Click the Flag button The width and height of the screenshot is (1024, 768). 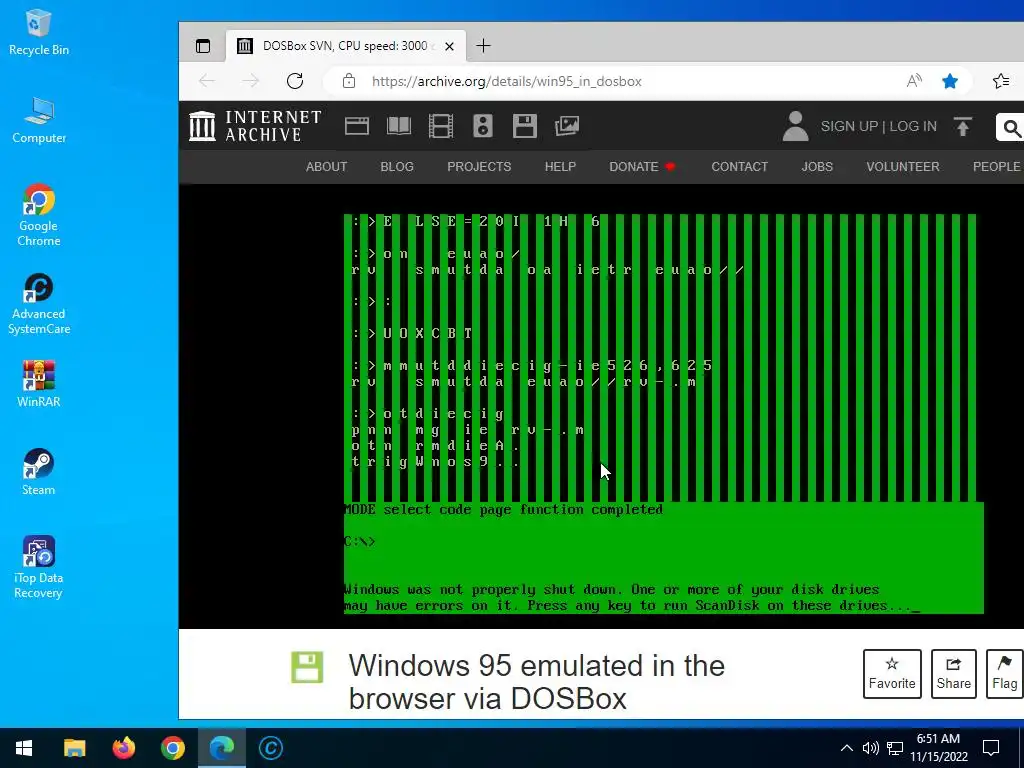(1004, 673)
